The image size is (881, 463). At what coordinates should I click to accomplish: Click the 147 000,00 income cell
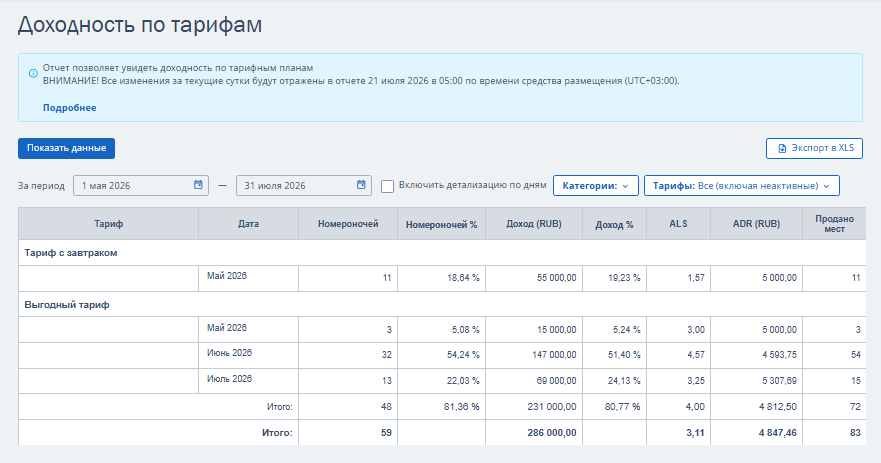534,355
